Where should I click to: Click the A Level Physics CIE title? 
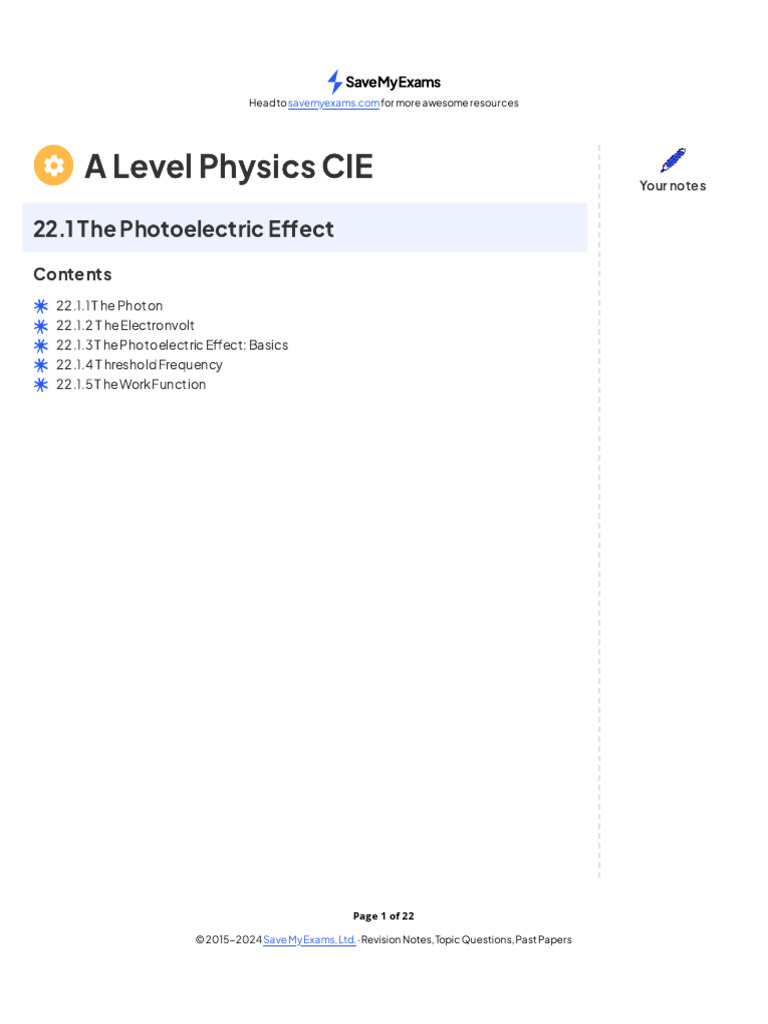click(x=228, y=166)
